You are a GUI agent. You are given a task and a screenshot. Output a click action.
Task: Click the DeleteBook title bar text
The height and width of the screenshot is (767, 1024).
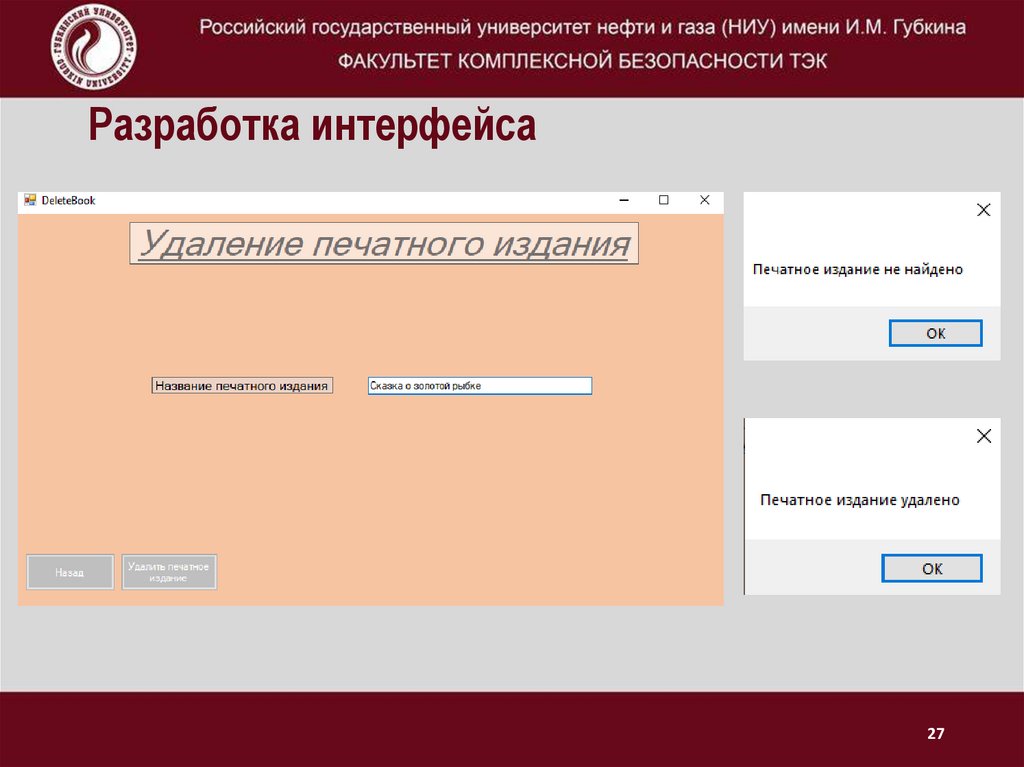(66, 200)
